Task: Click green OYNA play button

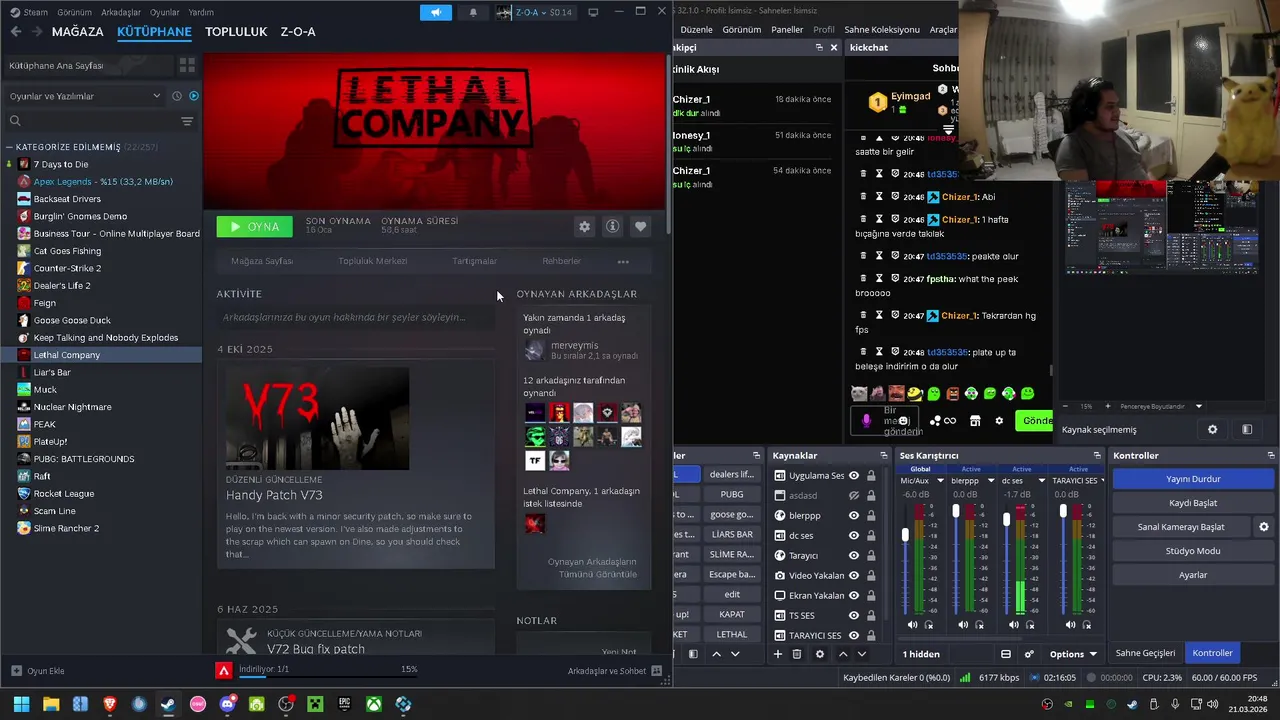Action: tap(255, 227)
